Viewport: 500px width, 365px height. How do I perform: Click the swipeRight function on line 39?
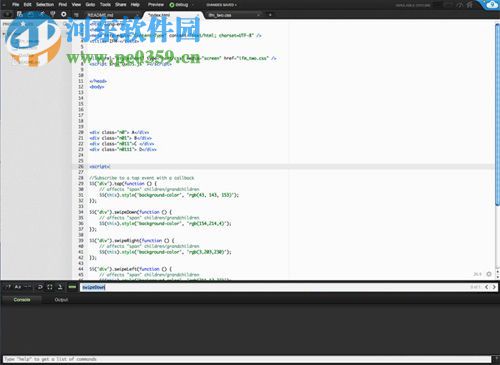(128, 240)
